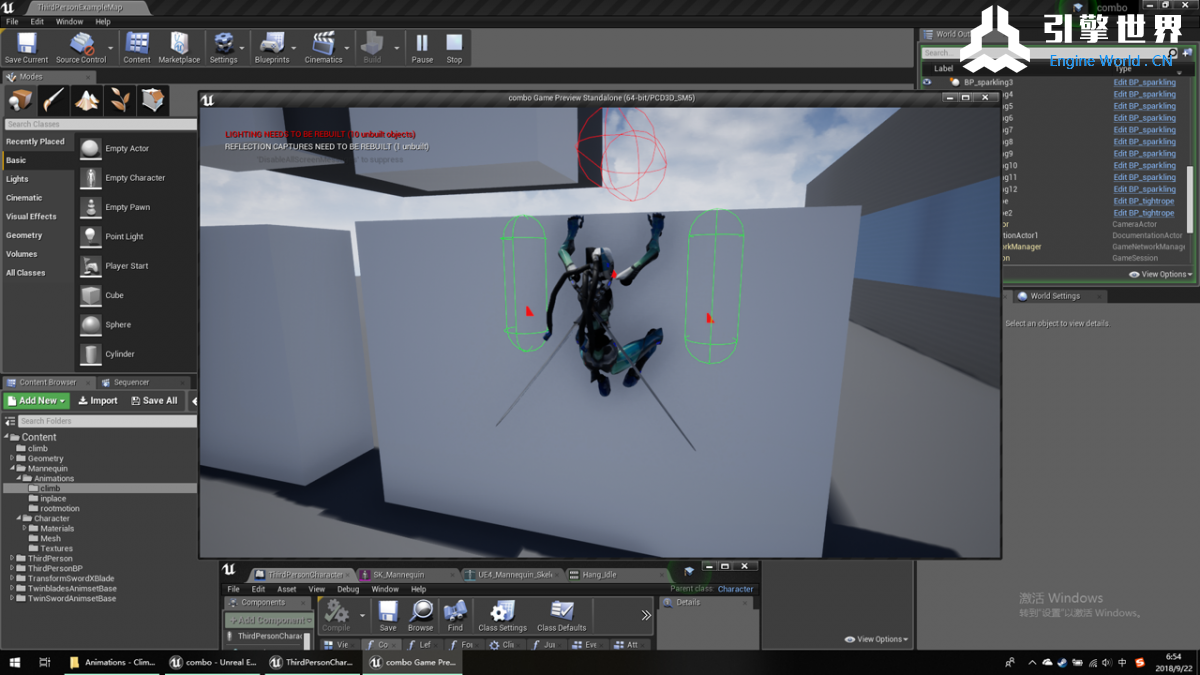Open Class Defaults in the Blueprint editor
The height and width of the screenshot is (675, 1200).
[x=562, y=615]
